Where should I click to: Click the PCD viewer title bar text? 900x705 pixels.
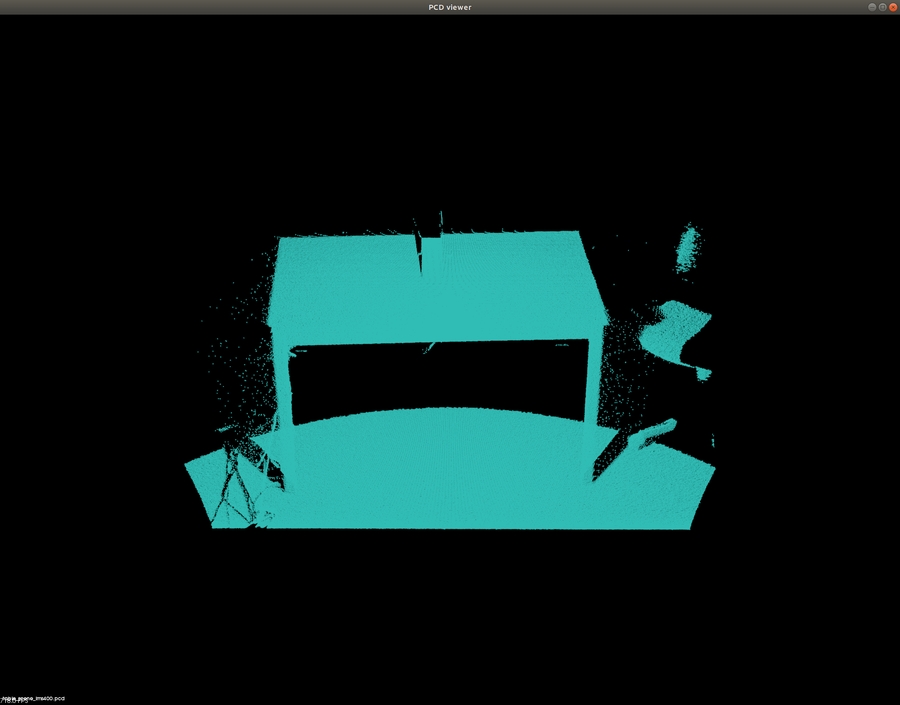[x=450, y=7]
